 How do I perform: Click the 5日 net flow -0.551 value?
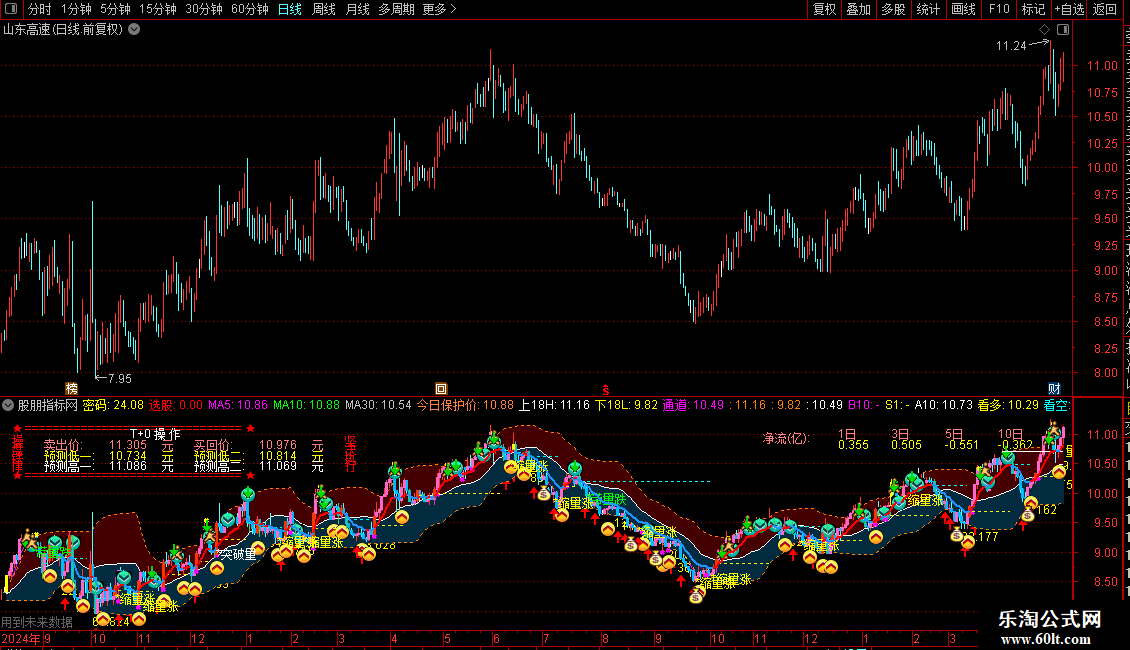coord(961,445)
